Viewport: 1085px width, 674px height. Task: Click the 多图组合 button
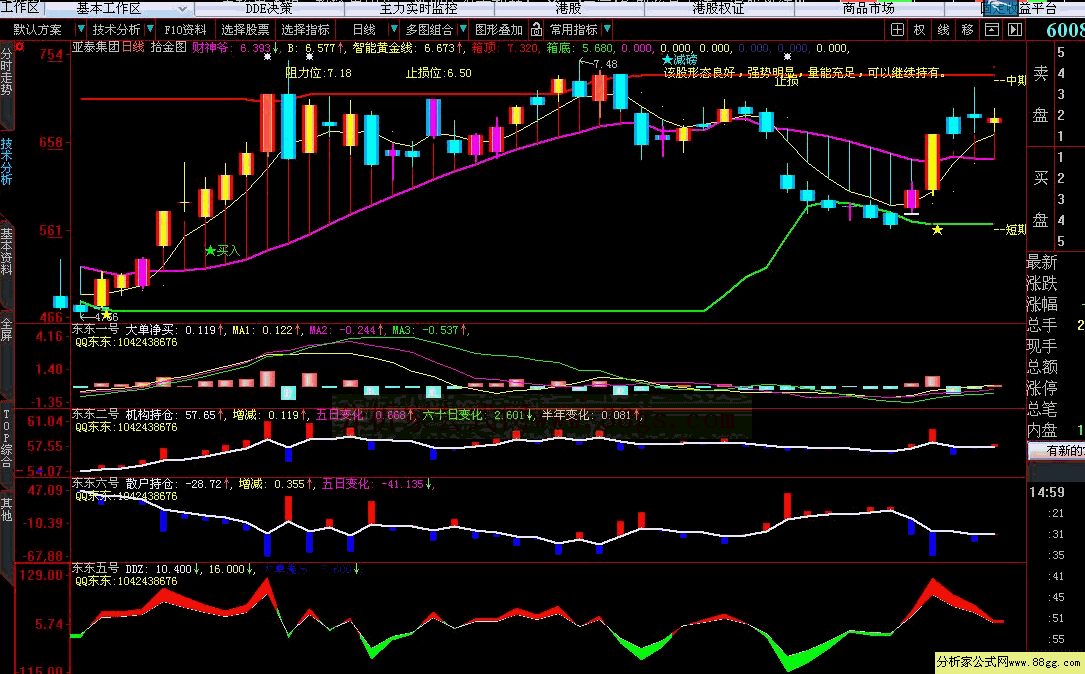(x=429, y=30)
